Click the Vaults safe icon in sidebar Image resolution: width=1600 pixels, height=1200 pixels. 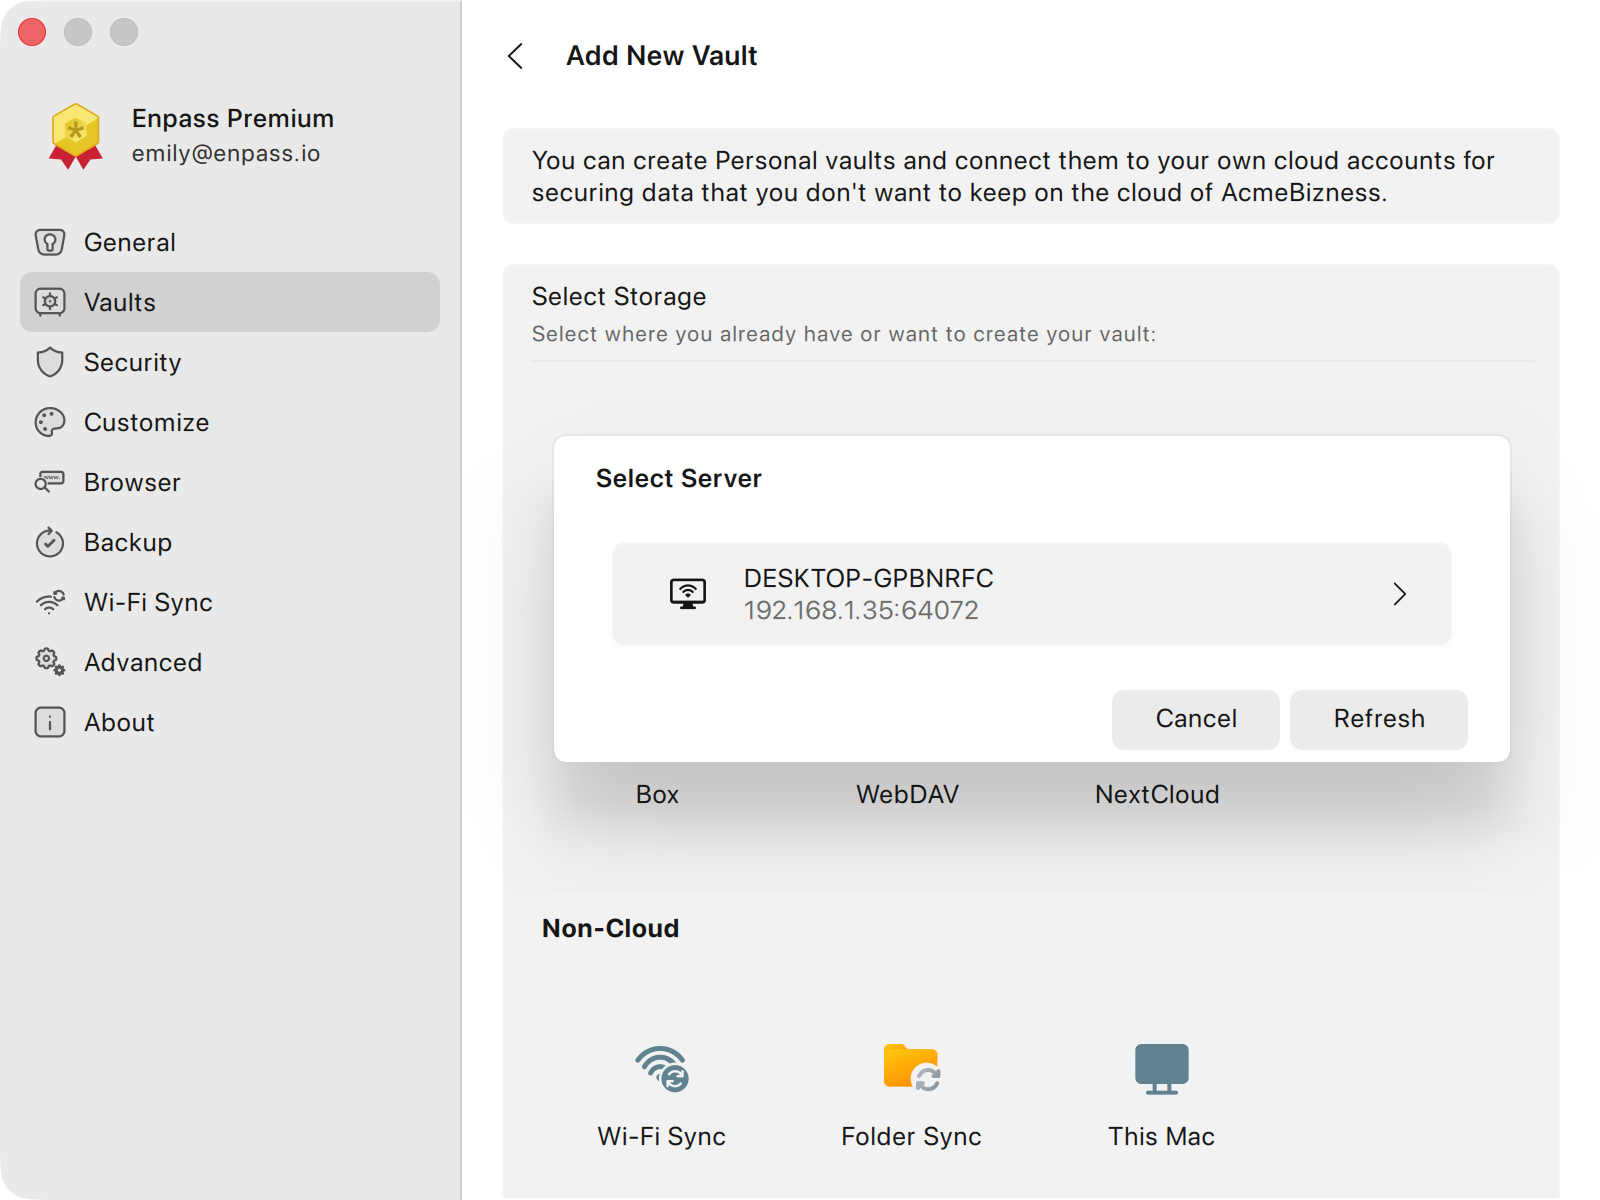pos(50,302)
